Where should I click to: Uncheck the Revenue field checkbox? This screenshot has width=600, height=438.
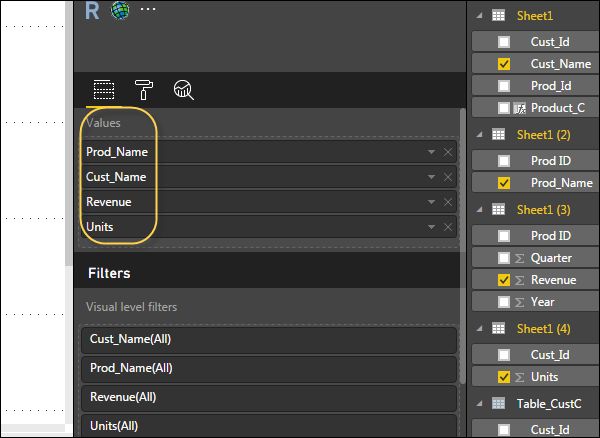point(504,280)
